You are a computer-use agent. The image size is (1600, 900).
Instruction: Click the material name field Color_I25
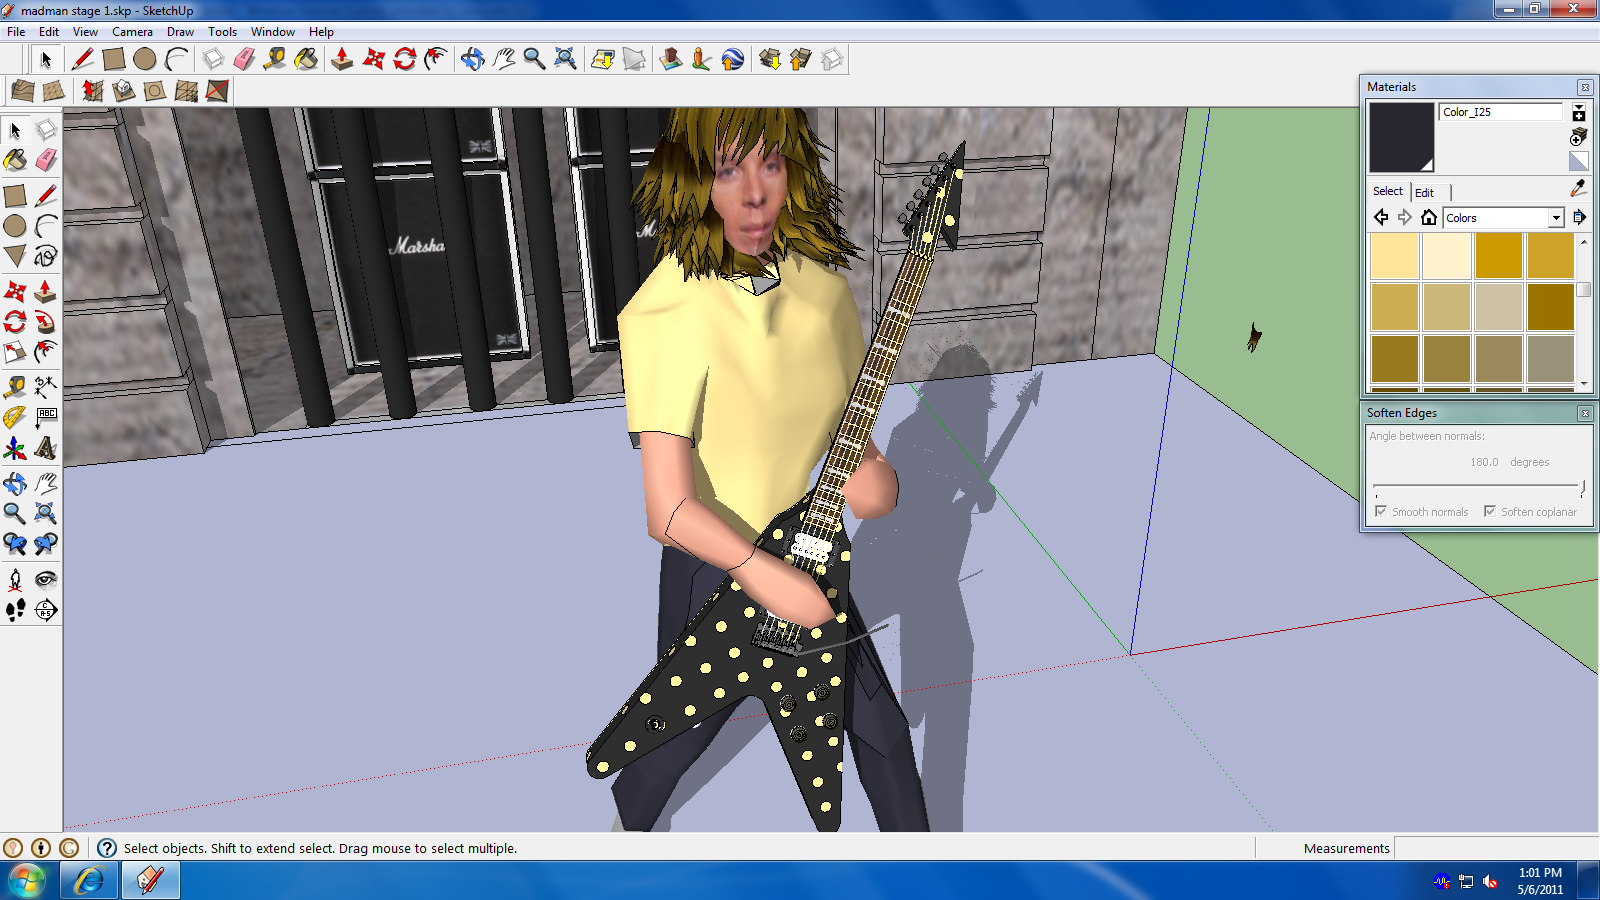pos(1500,112)
